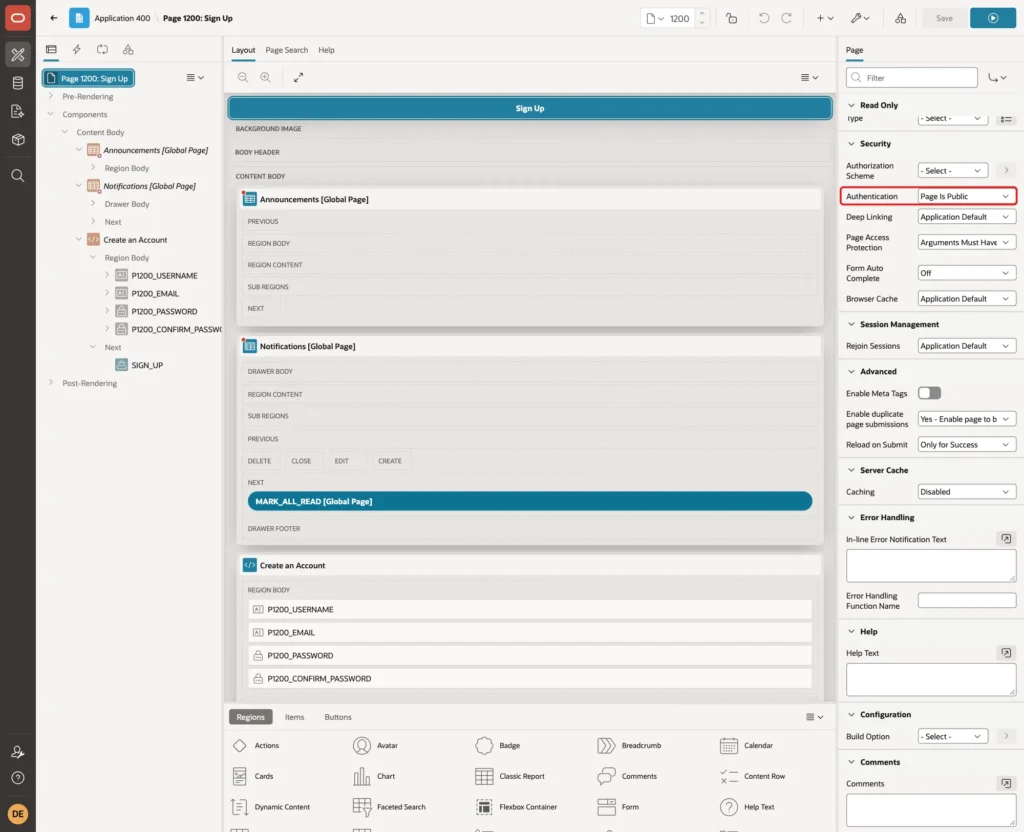Open the Reload on Submit dropdown
The height and width of the screenshot is (832, 1024).
pos(966,445)
